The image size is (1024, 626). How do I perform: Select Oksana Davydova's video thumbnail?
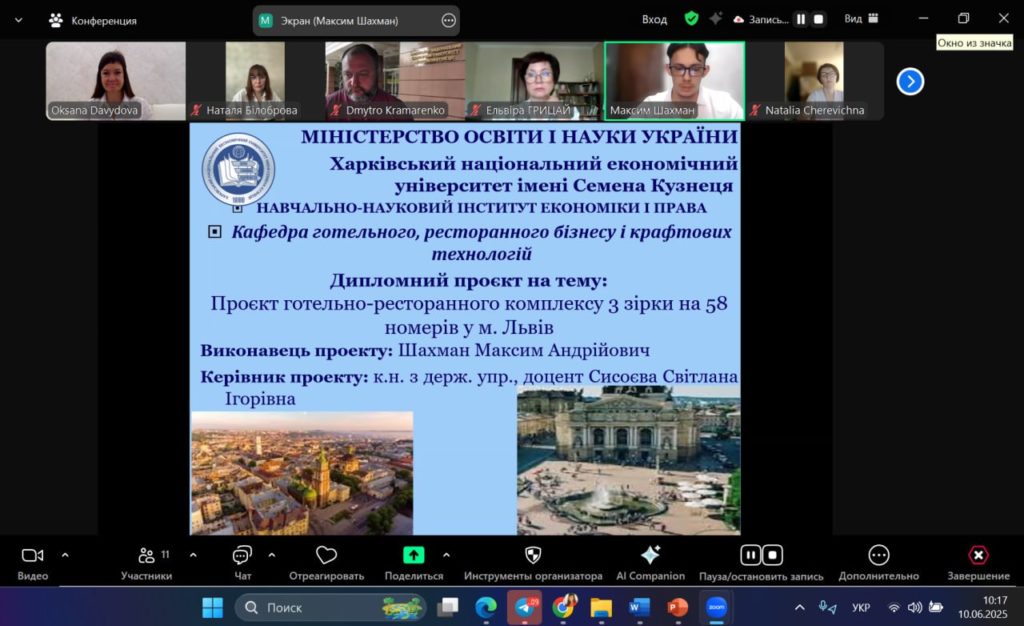pos(115,80)
